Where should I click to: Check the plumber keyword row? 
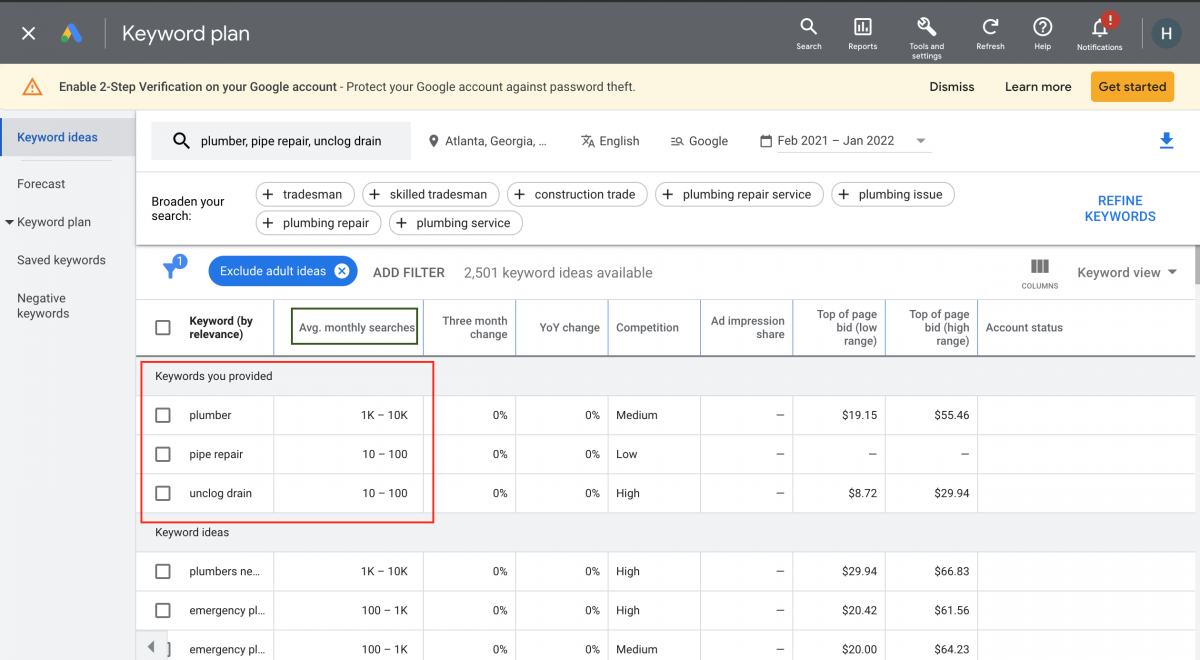pos(163,415)
